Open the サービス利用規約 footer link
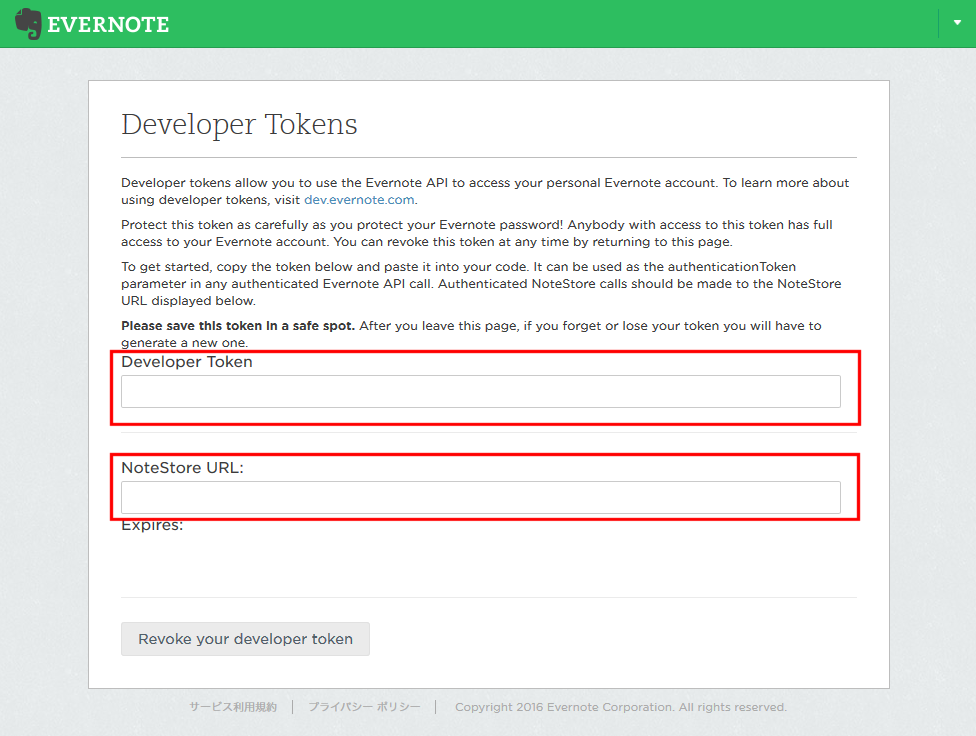Viewport: 976px width, 736px height. click(233, 707)
